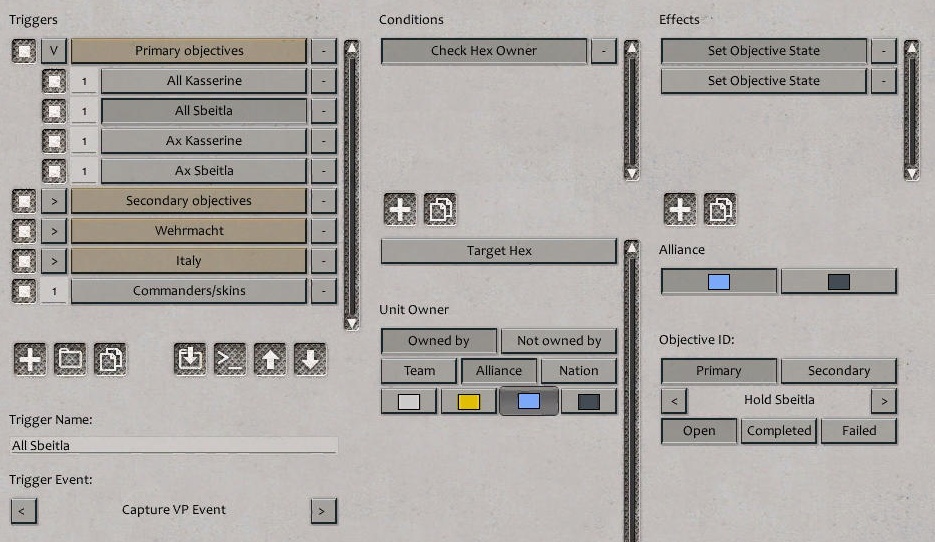
Task: Toggle checkbox for Commanders/skins
Action: tap(24, 291)
